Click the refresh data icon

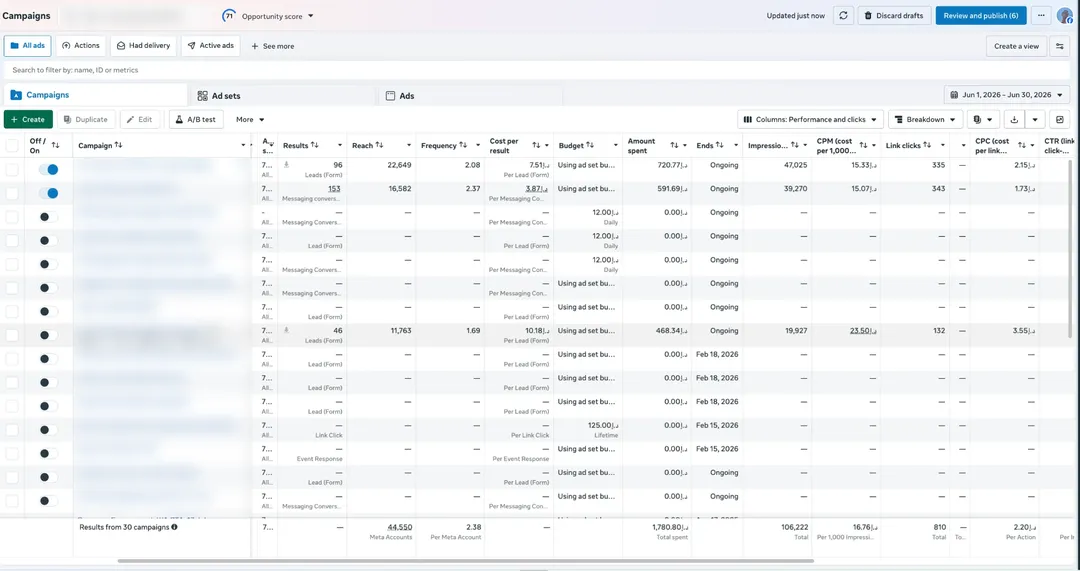coord(843,15)
